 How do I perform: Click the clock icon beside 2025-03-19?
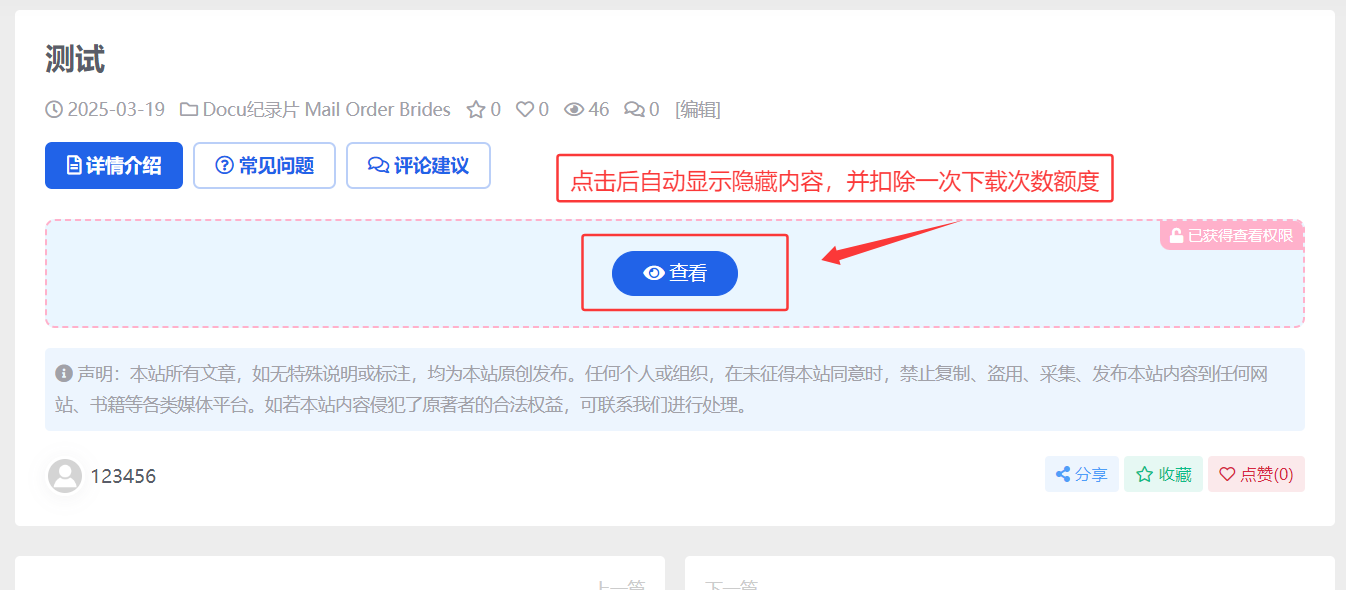point(54,110)
